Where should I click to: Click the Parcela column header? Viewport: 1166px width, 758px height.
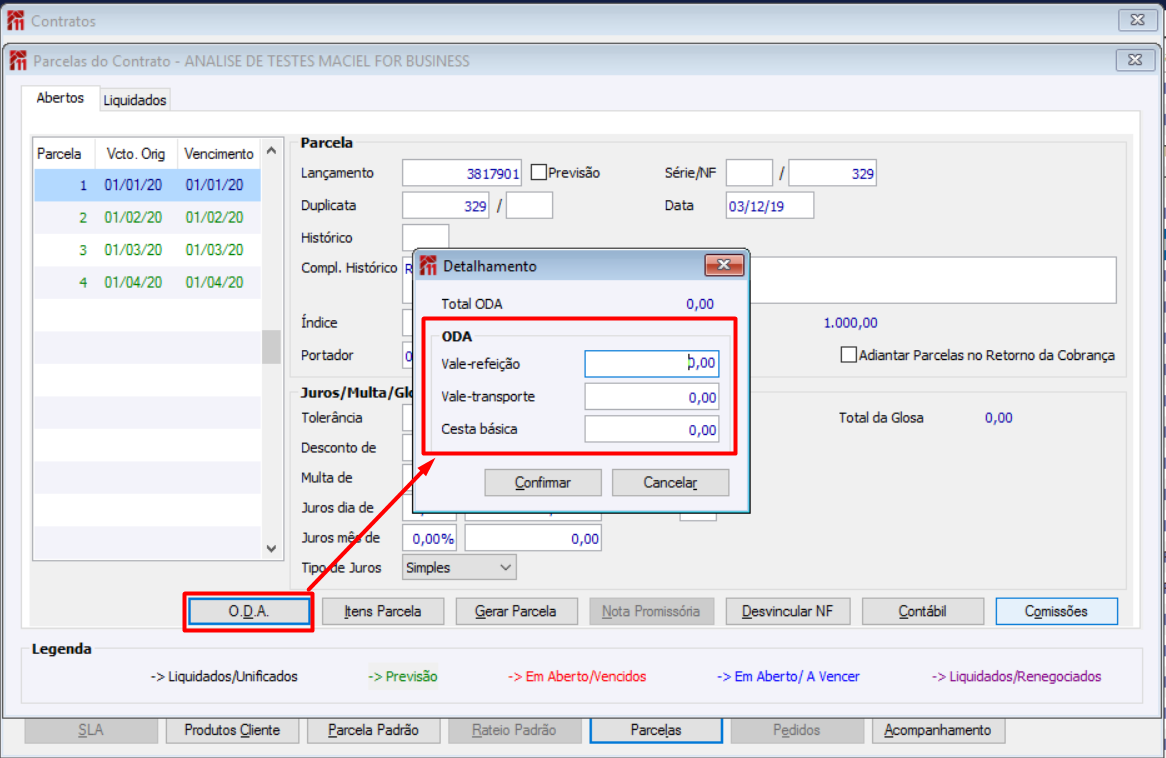point(64,153)
